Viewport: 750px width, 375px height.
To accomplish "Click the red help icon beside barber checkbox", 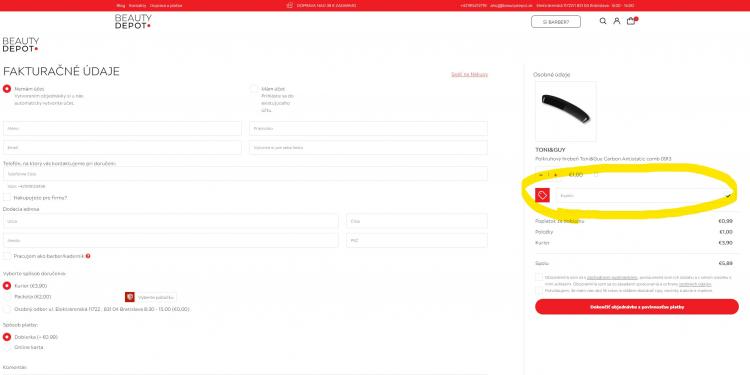I will (x=88, y=256).
